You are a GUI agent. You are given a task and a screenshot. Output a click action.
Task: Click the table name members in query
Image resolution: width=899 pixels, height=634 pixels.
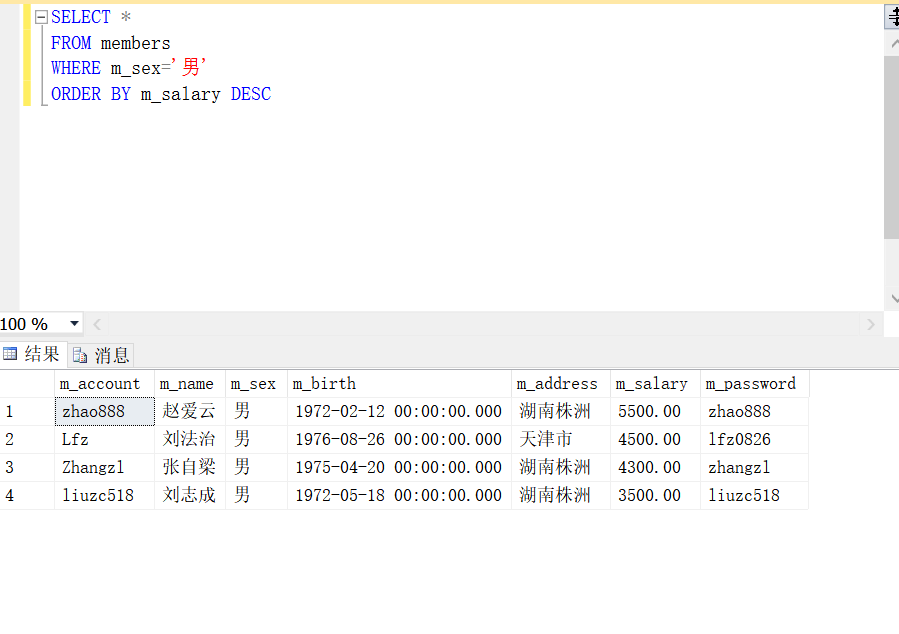click(135, 44)
